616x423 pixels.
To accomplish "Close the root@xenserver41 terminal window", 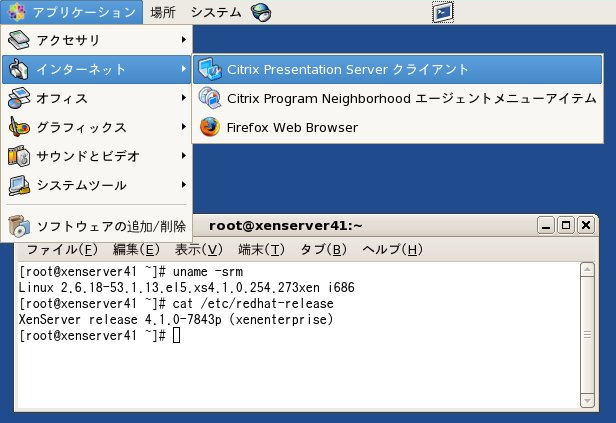I will [586, 225].
